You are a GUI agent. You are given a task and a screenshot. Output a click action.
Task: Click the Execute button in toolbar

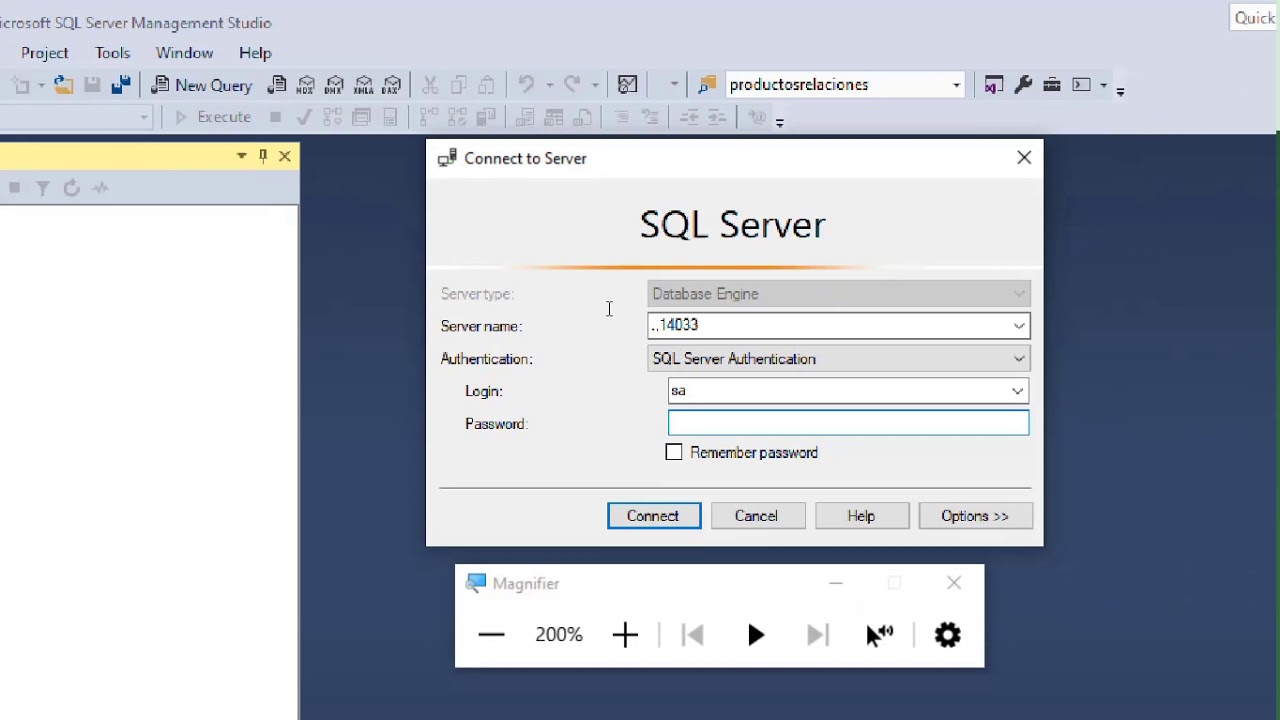[213, 117]
